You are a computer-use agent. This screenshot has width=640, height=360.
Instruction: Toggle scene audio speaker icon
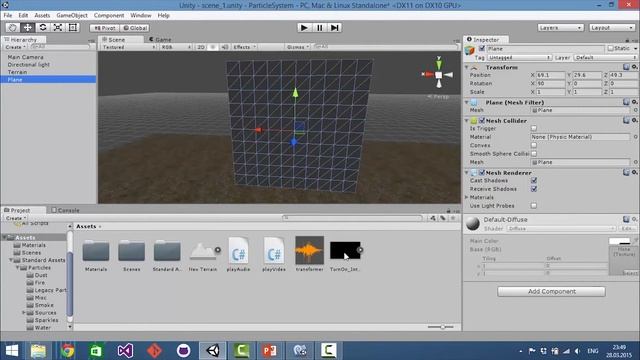click(x=225, y=47)
